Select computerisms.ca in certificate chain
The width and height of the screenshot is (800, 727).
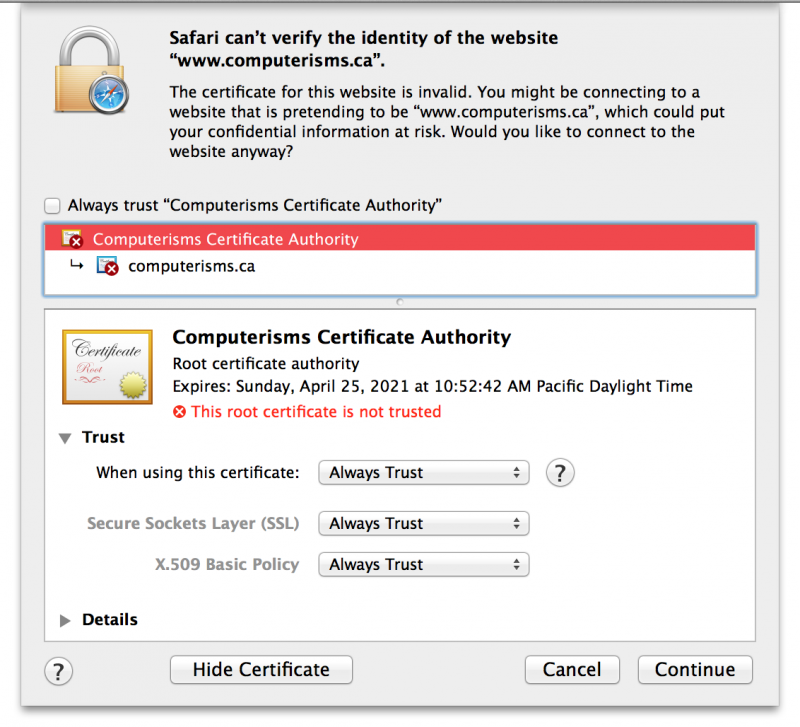tap(400, 266)
